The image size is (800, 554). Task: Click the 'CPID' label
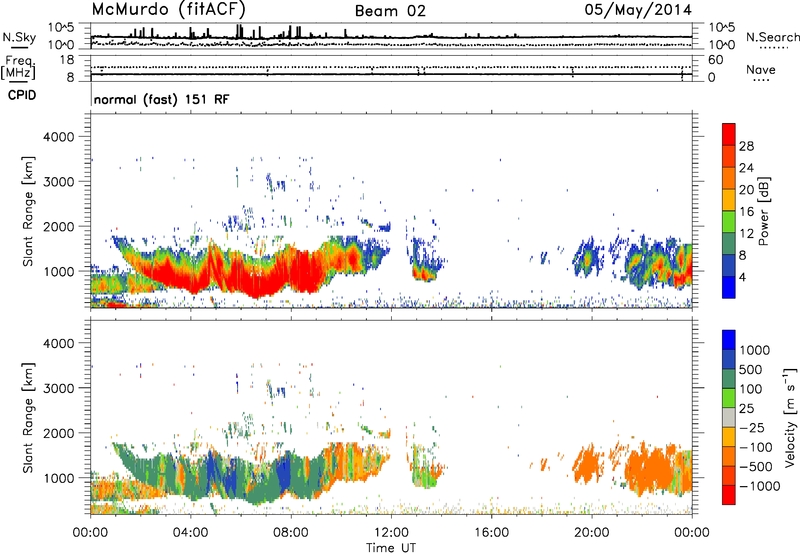pyautogui.click(x=22, y=95)
